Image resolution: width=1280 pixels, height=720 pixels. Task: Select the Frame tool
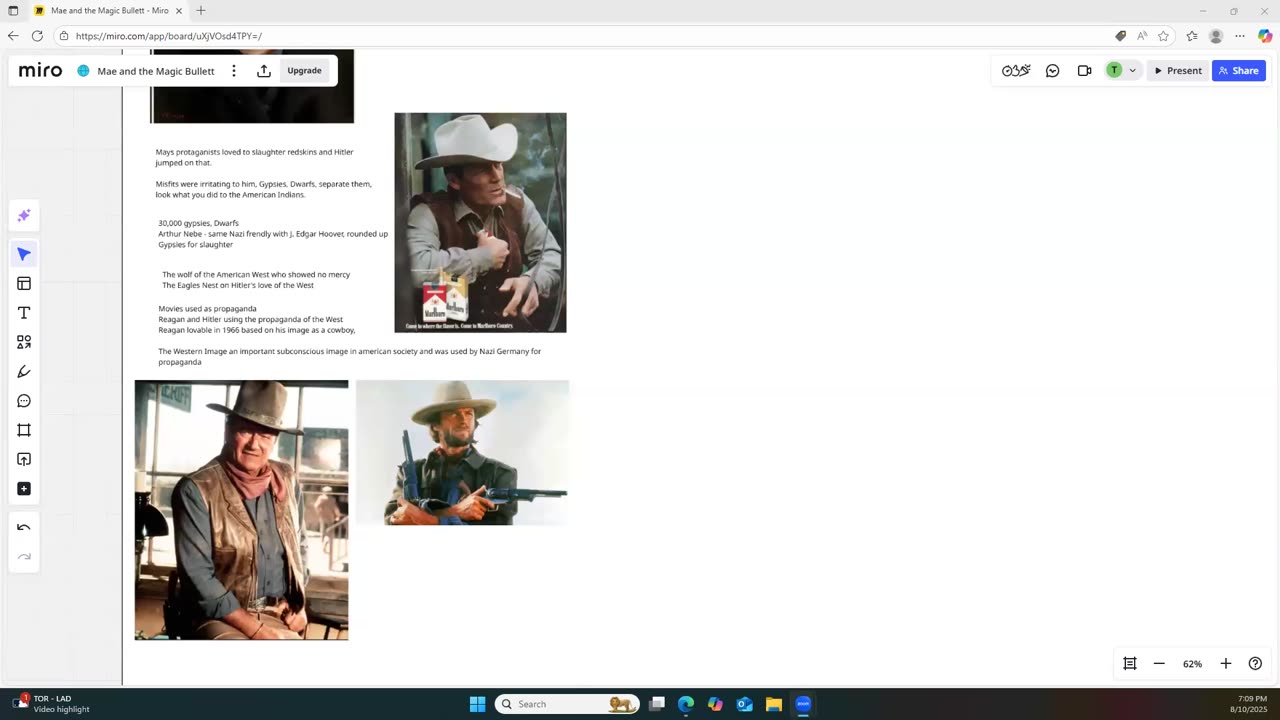(x=24, y=430)
